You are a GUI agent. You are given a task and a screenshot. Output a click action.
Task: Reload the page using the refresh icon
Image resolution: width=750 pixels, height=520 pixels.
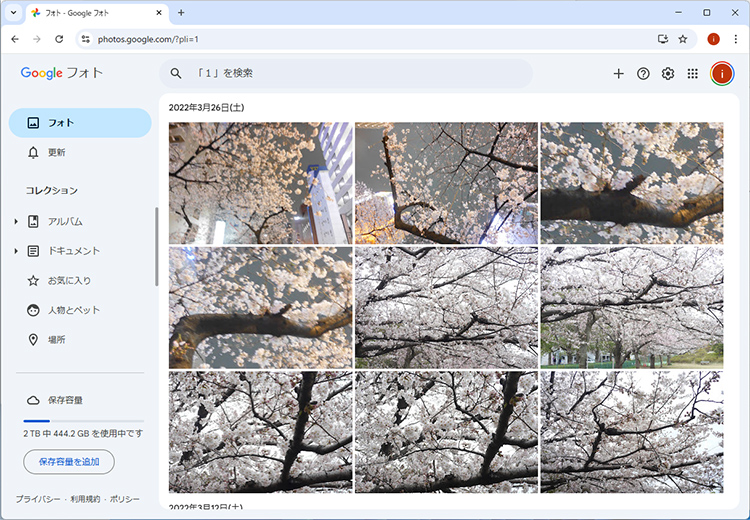59,39
